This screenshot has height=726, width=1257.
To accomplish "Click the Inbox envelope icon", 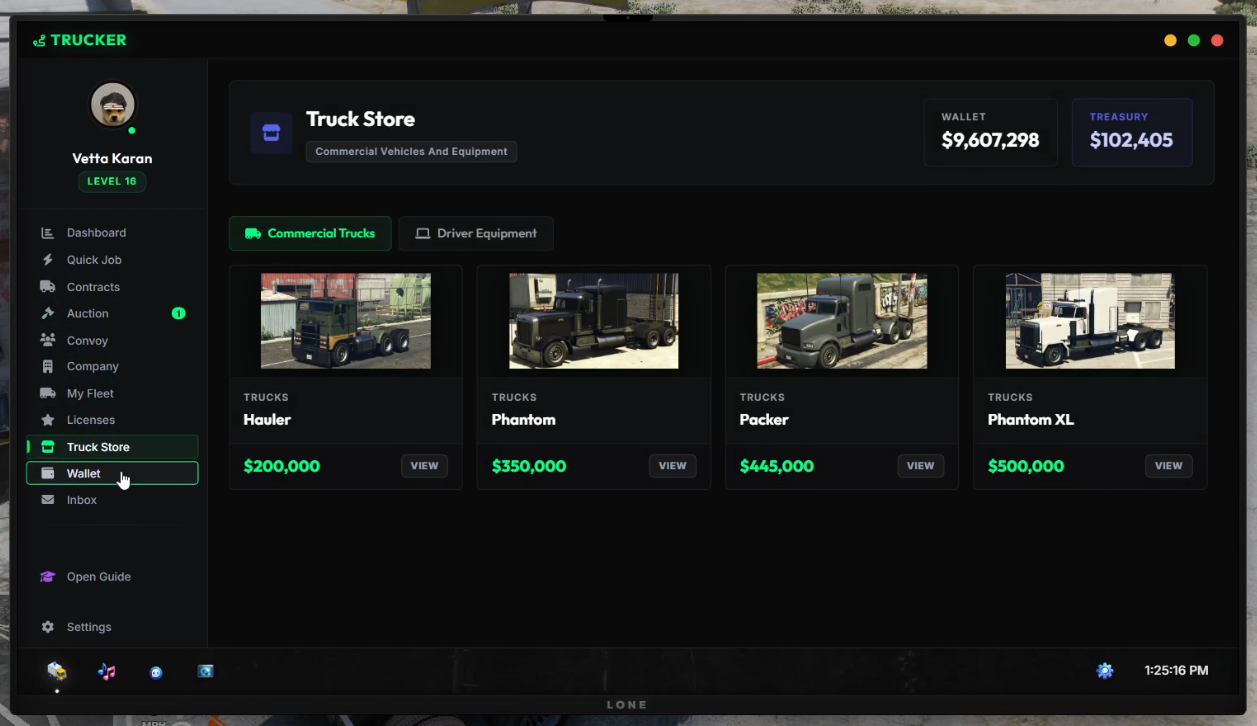I will point(47,500).
